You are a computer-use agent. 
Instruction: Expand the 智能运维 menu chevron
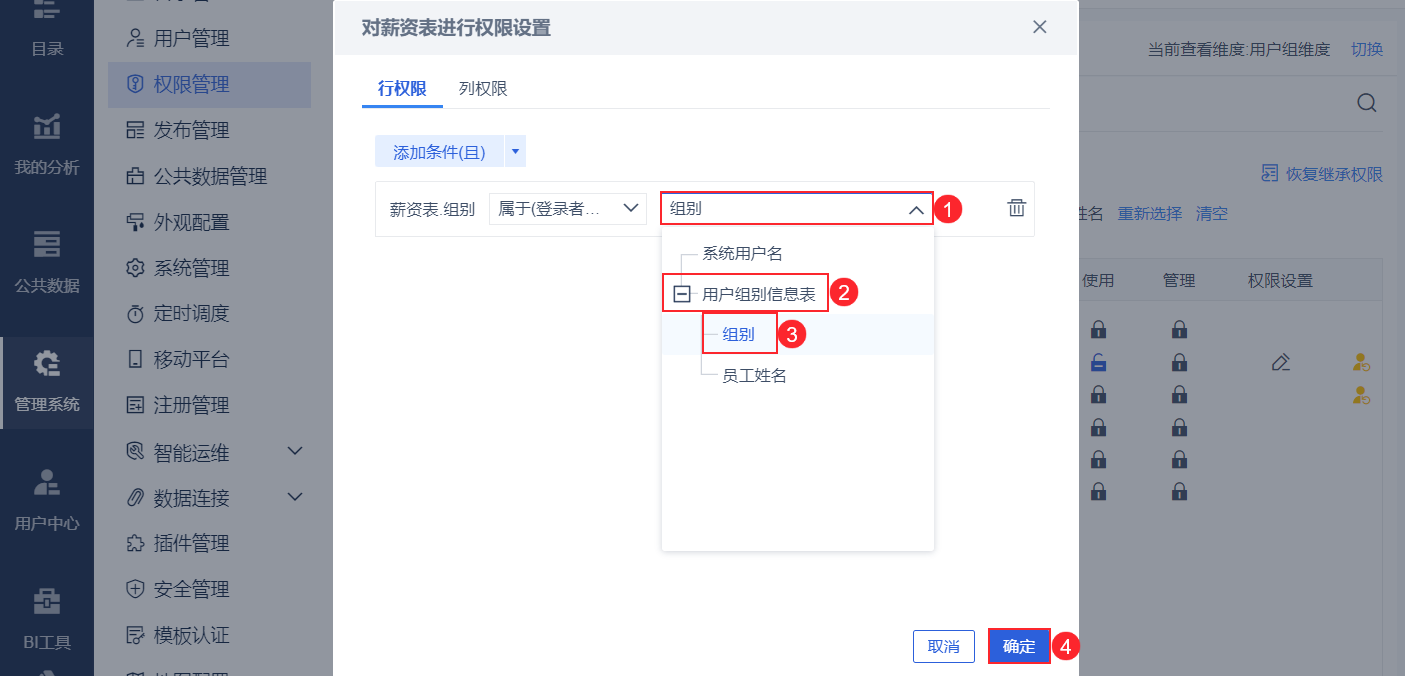(295, 452)
